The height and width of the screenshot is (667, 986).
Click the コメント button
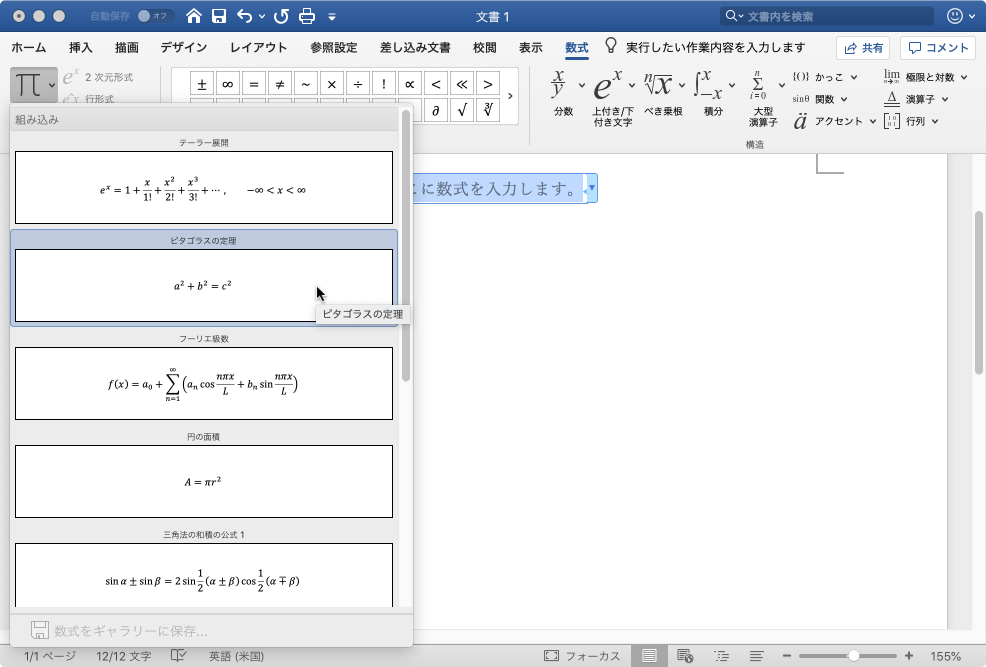point(938,48)
